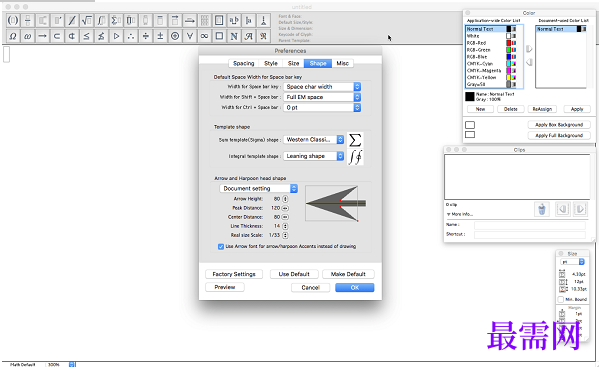Select RGB-Green color in color list
The height and width of the screenshot is (367, 599).
tap(492, 50)
